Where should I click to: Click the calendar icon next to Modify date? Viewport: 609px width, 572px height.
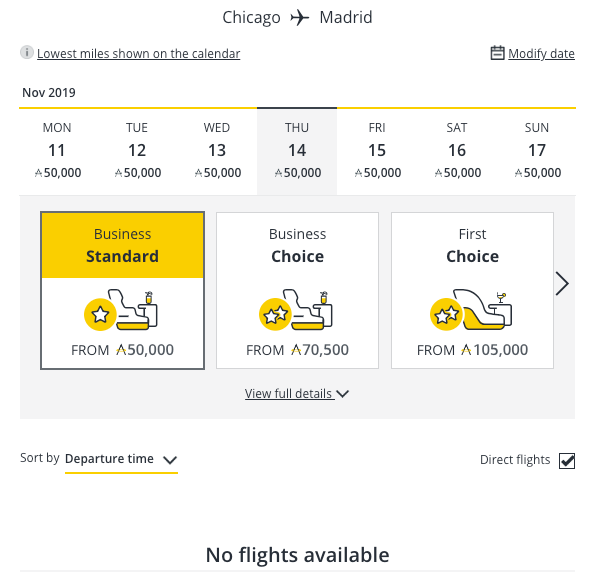coord(497,53)
